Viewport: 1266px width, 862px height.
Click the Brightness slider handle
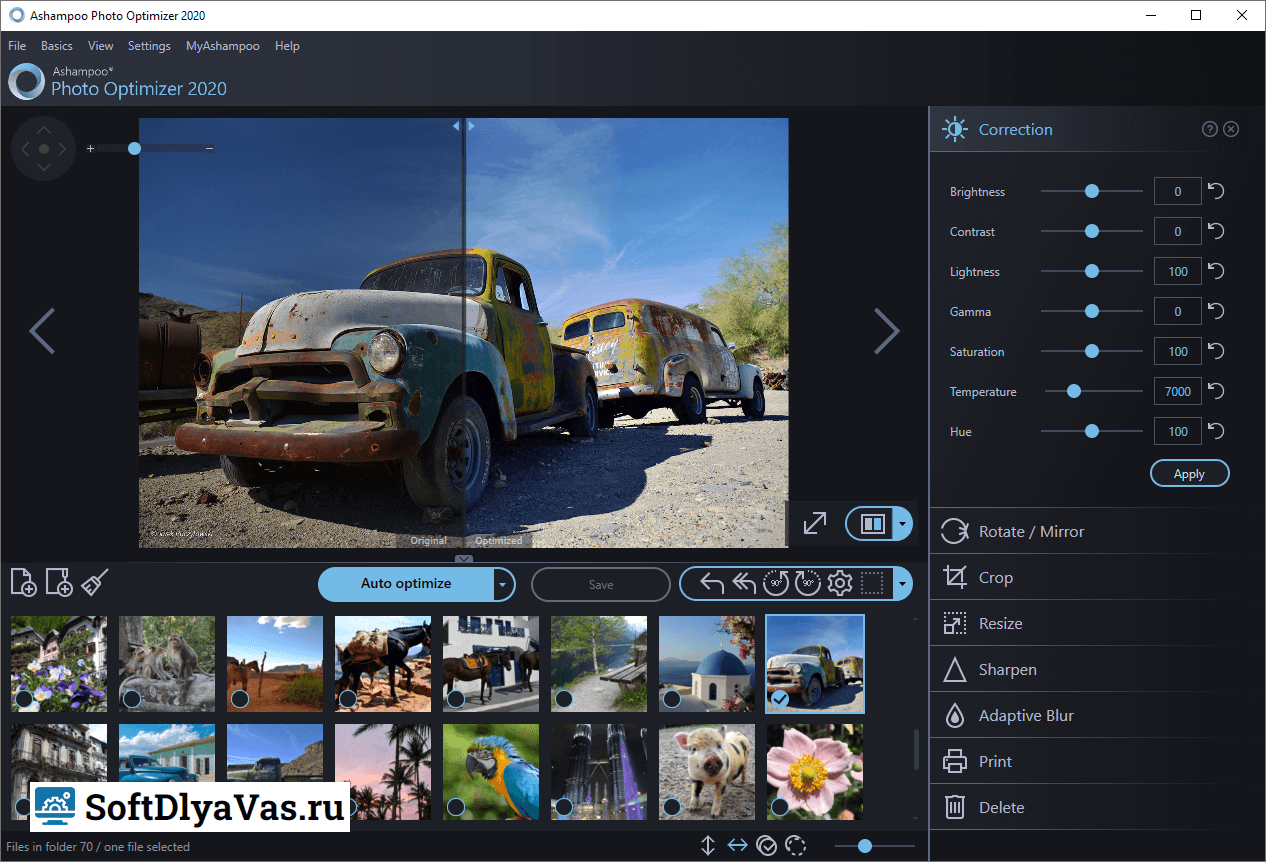(x=1092, y=191)
